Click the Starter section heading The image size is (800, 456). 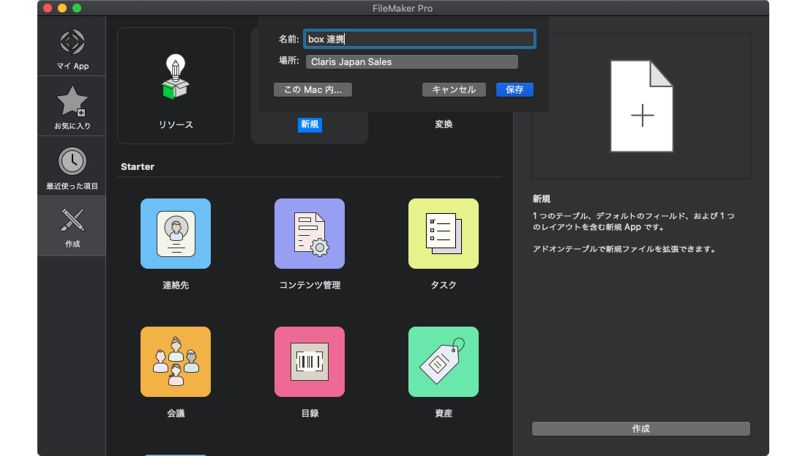[137, 167]
